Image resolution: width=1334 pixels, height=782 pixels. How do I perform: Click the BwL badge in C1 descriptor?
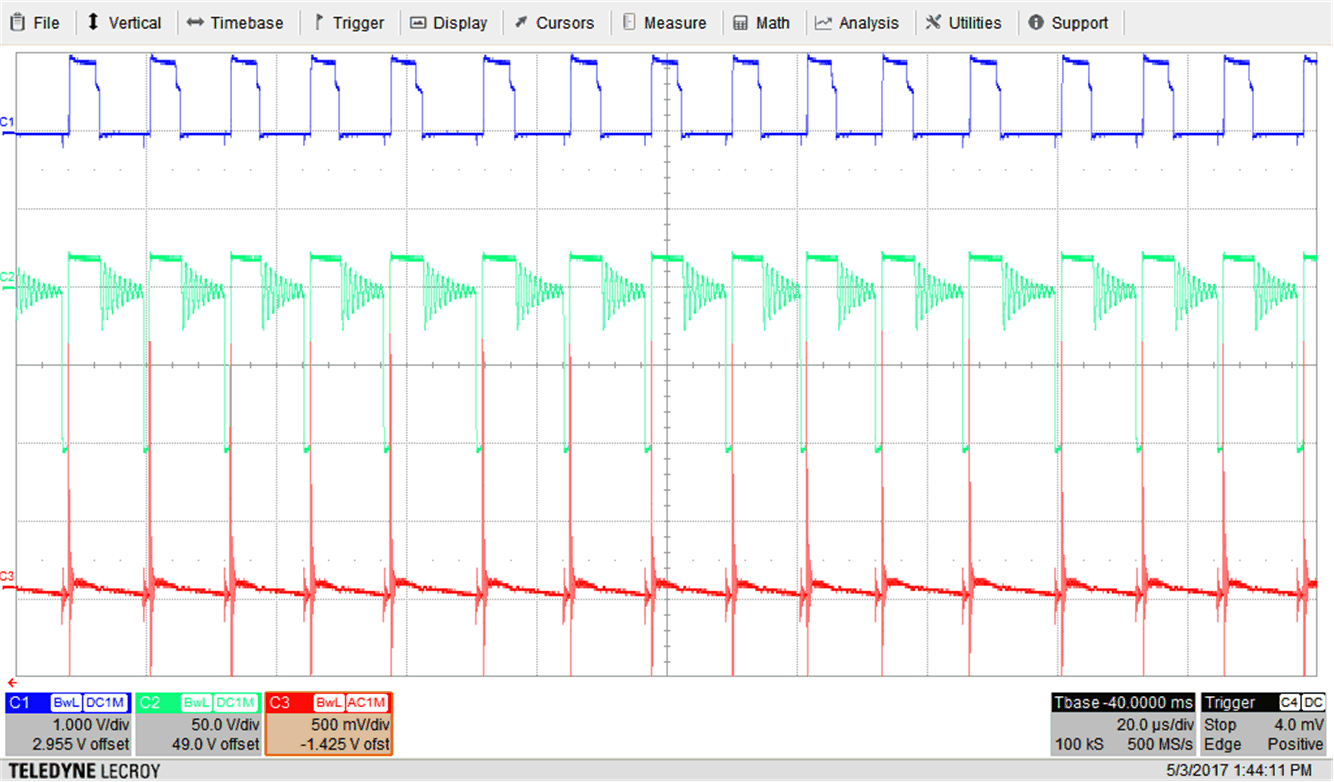click(66, 703)
